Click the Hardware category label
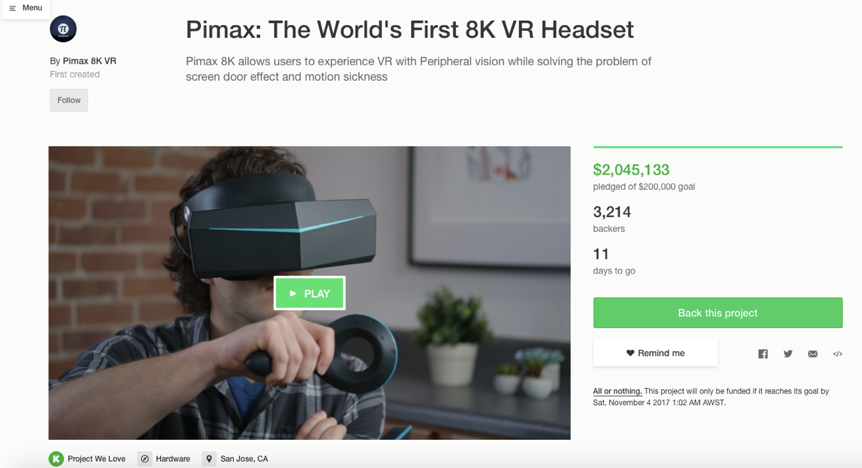Viewport: 862px width, 468px height. coord(173,459)
